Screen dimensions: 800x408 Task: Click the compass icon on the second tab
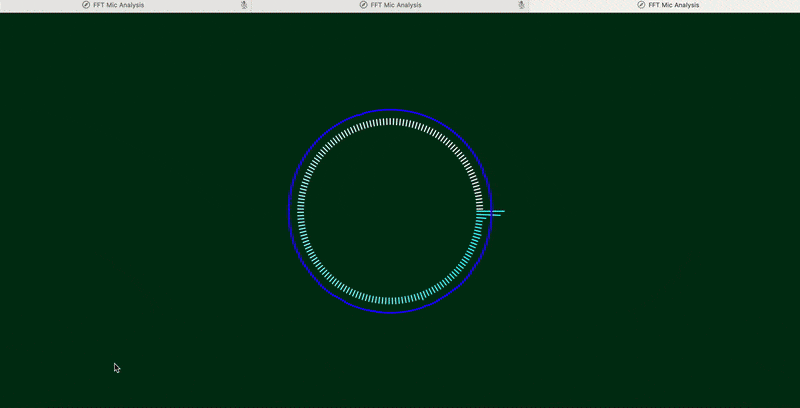[x=363, y=5]
